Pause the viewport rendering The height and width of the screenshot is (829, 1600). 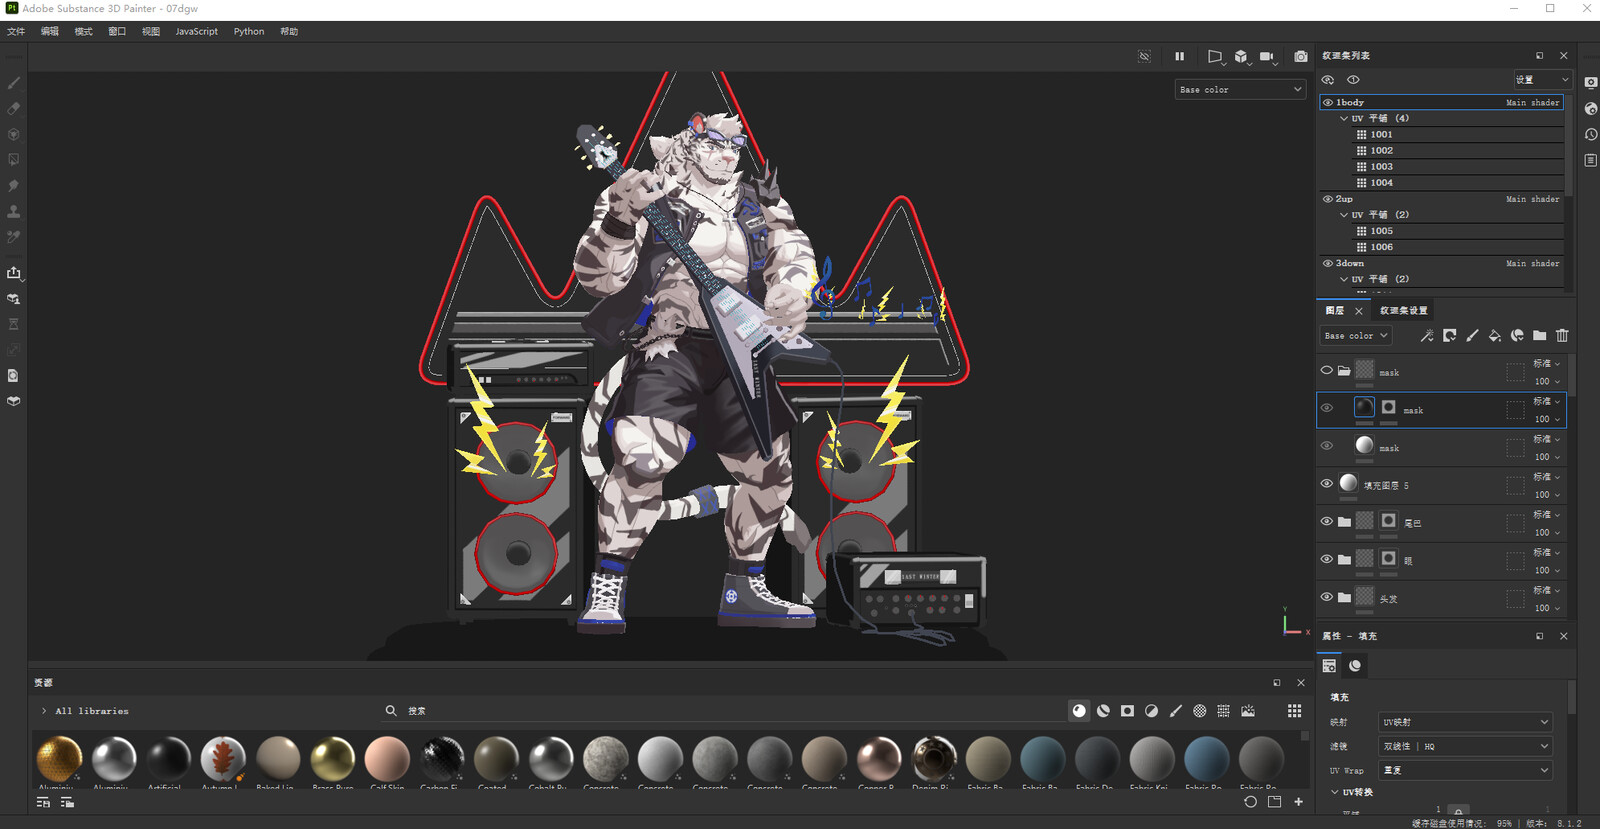tap(1180, 57)
